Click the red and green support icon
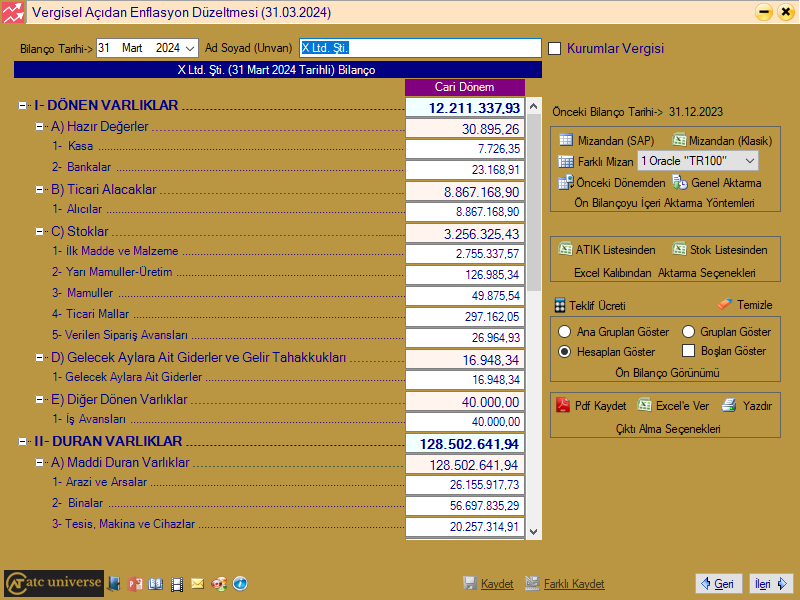The height and width of the screenshot is (600, 800). point(219,583)
